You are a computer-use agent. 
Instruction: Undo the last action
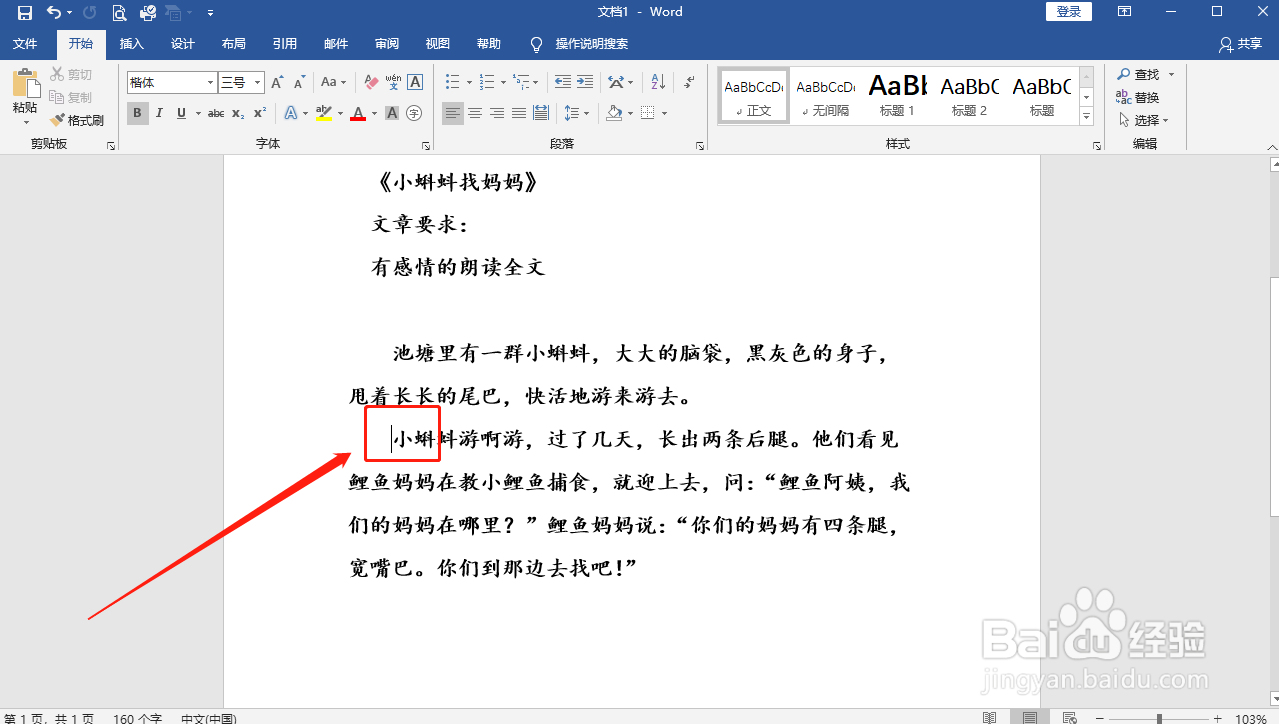click(54, 12)
